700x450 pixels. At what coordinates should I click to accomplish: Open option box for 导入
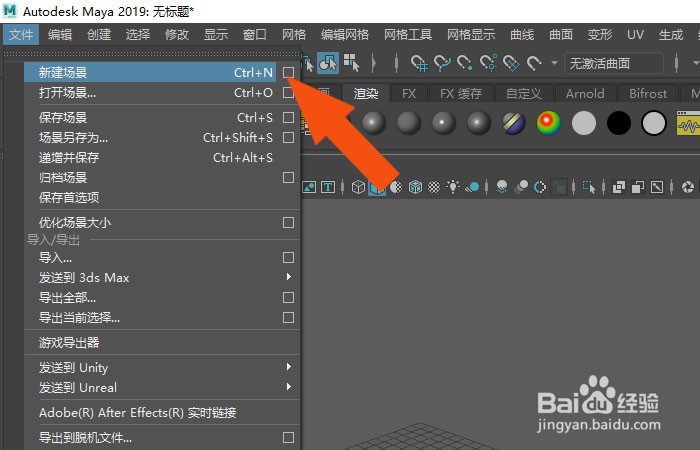pos(288,258)
